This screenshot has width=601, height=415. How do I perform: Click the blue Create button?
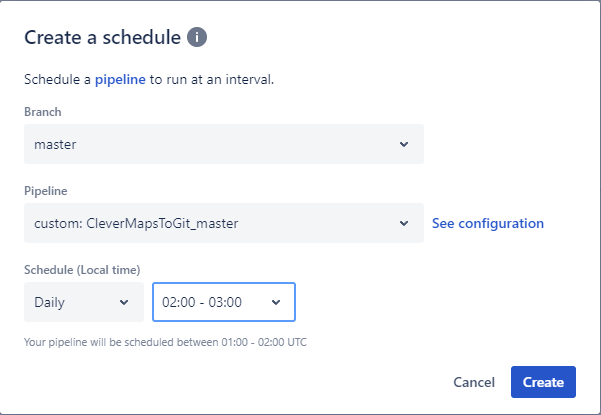click(543, 382)
